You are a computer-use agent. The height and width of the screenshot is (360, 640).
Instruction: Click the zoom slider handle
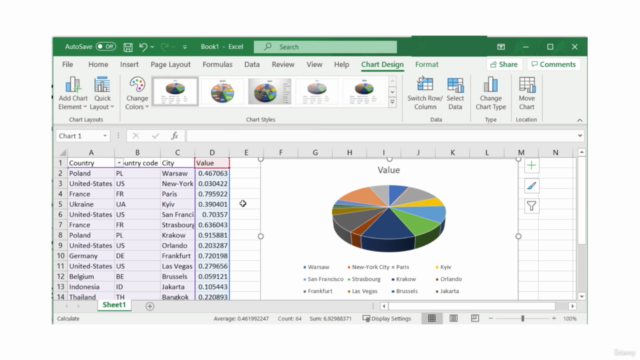coord(522,318)
